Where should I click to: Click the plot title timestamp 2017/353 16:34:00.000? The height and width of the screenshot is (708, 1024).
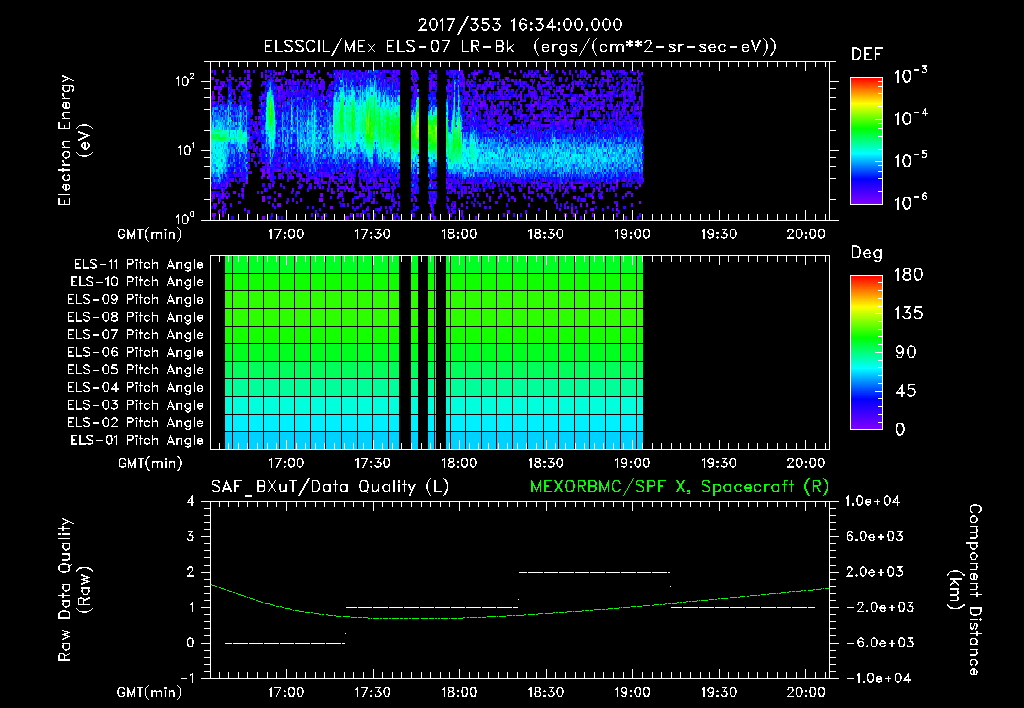click(520, 25)
